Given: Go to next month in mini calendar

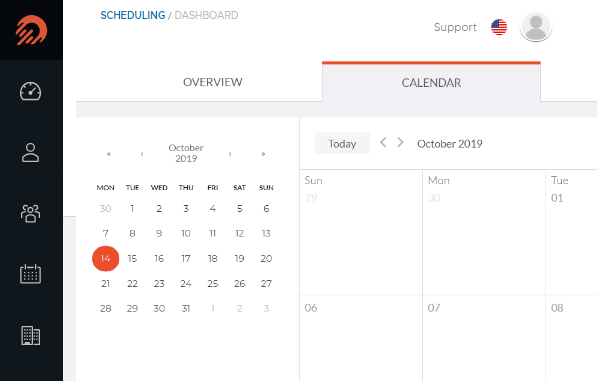Looking at the screenshot, I should (x=230, y=154).
